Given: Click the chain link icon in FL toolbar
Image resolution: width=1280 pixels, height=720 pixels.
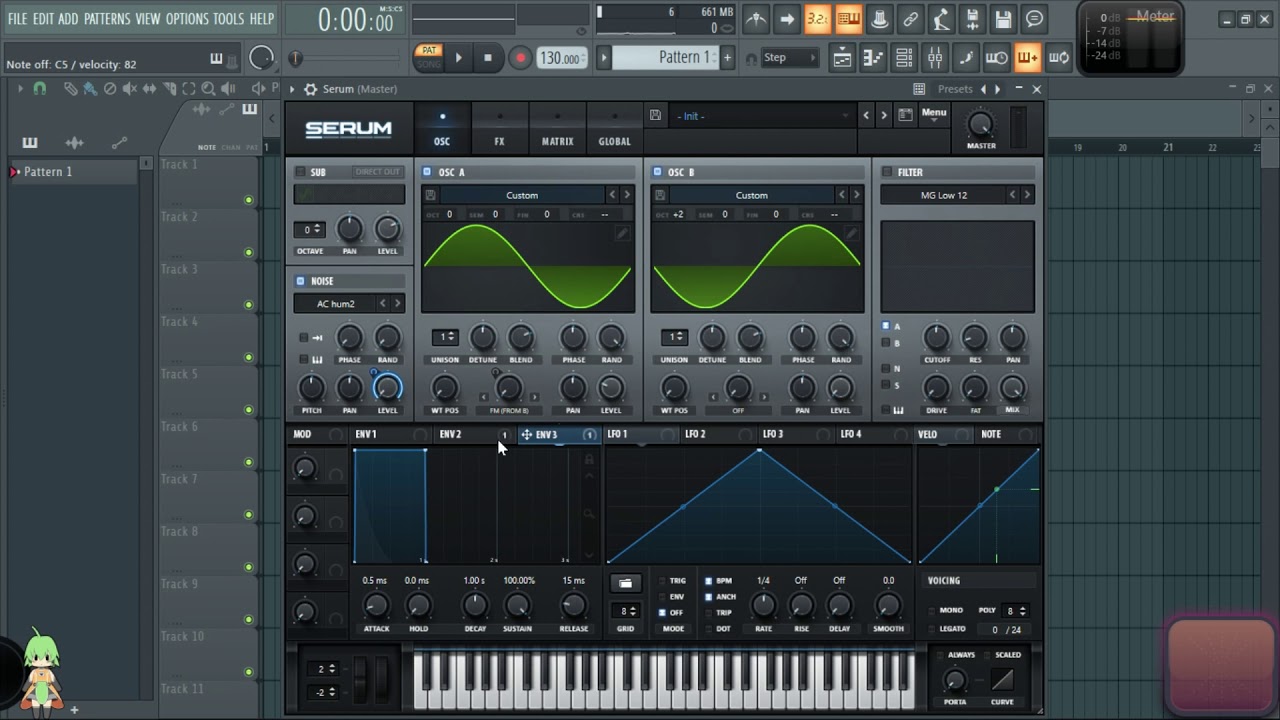Looking at the screenshot, I should [x=910, y=19].
